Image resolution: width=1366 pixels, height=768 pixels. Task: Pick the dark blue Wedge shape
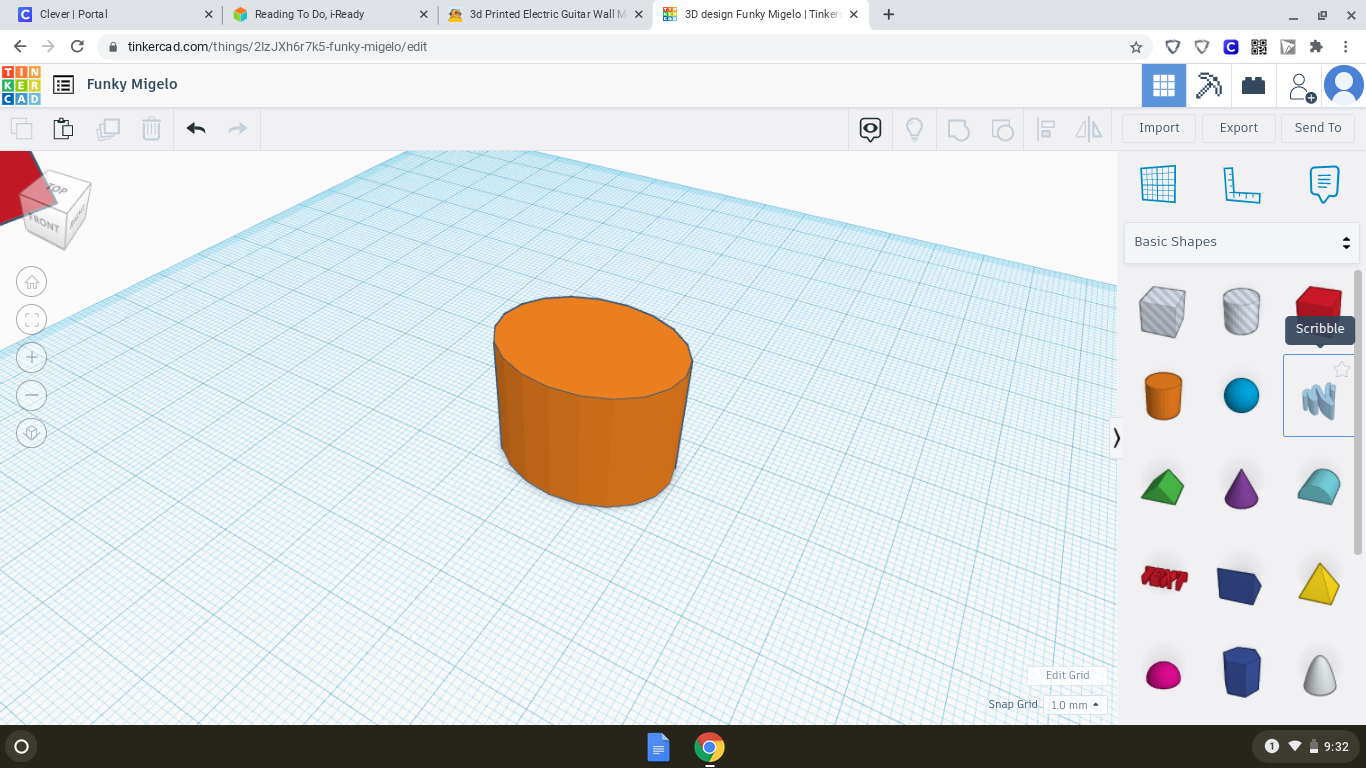click(x=1239, y=585)
